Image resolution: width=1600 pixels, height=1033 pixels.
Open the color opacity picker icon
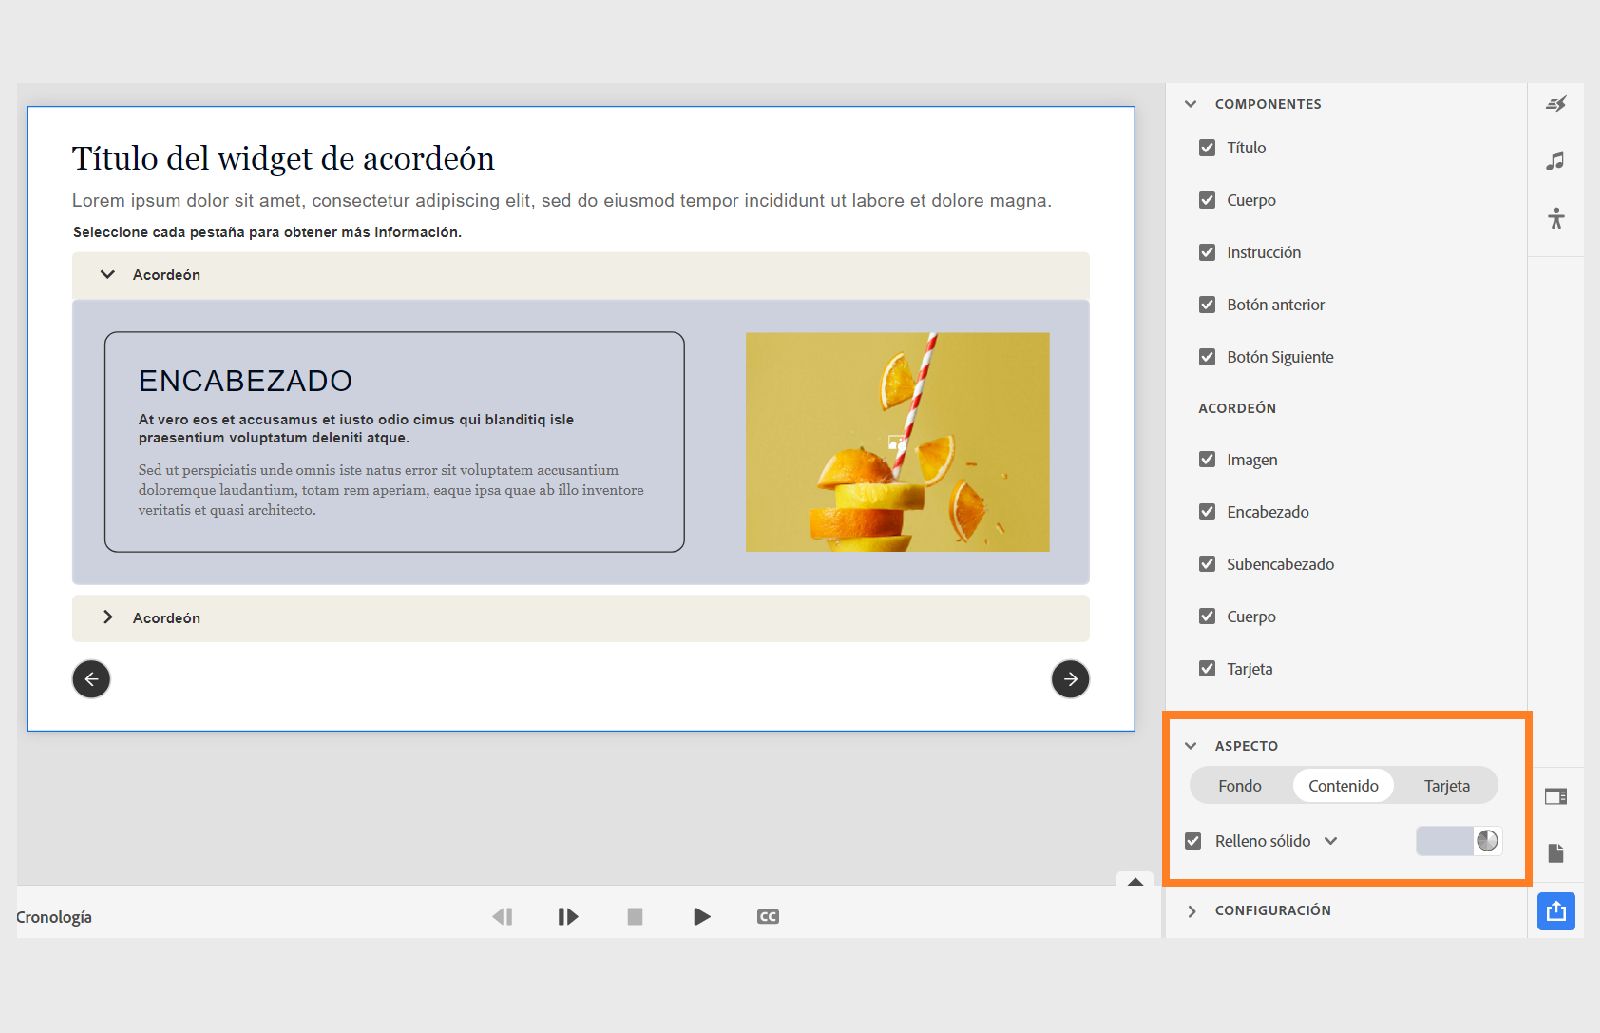pos(1488,841)
